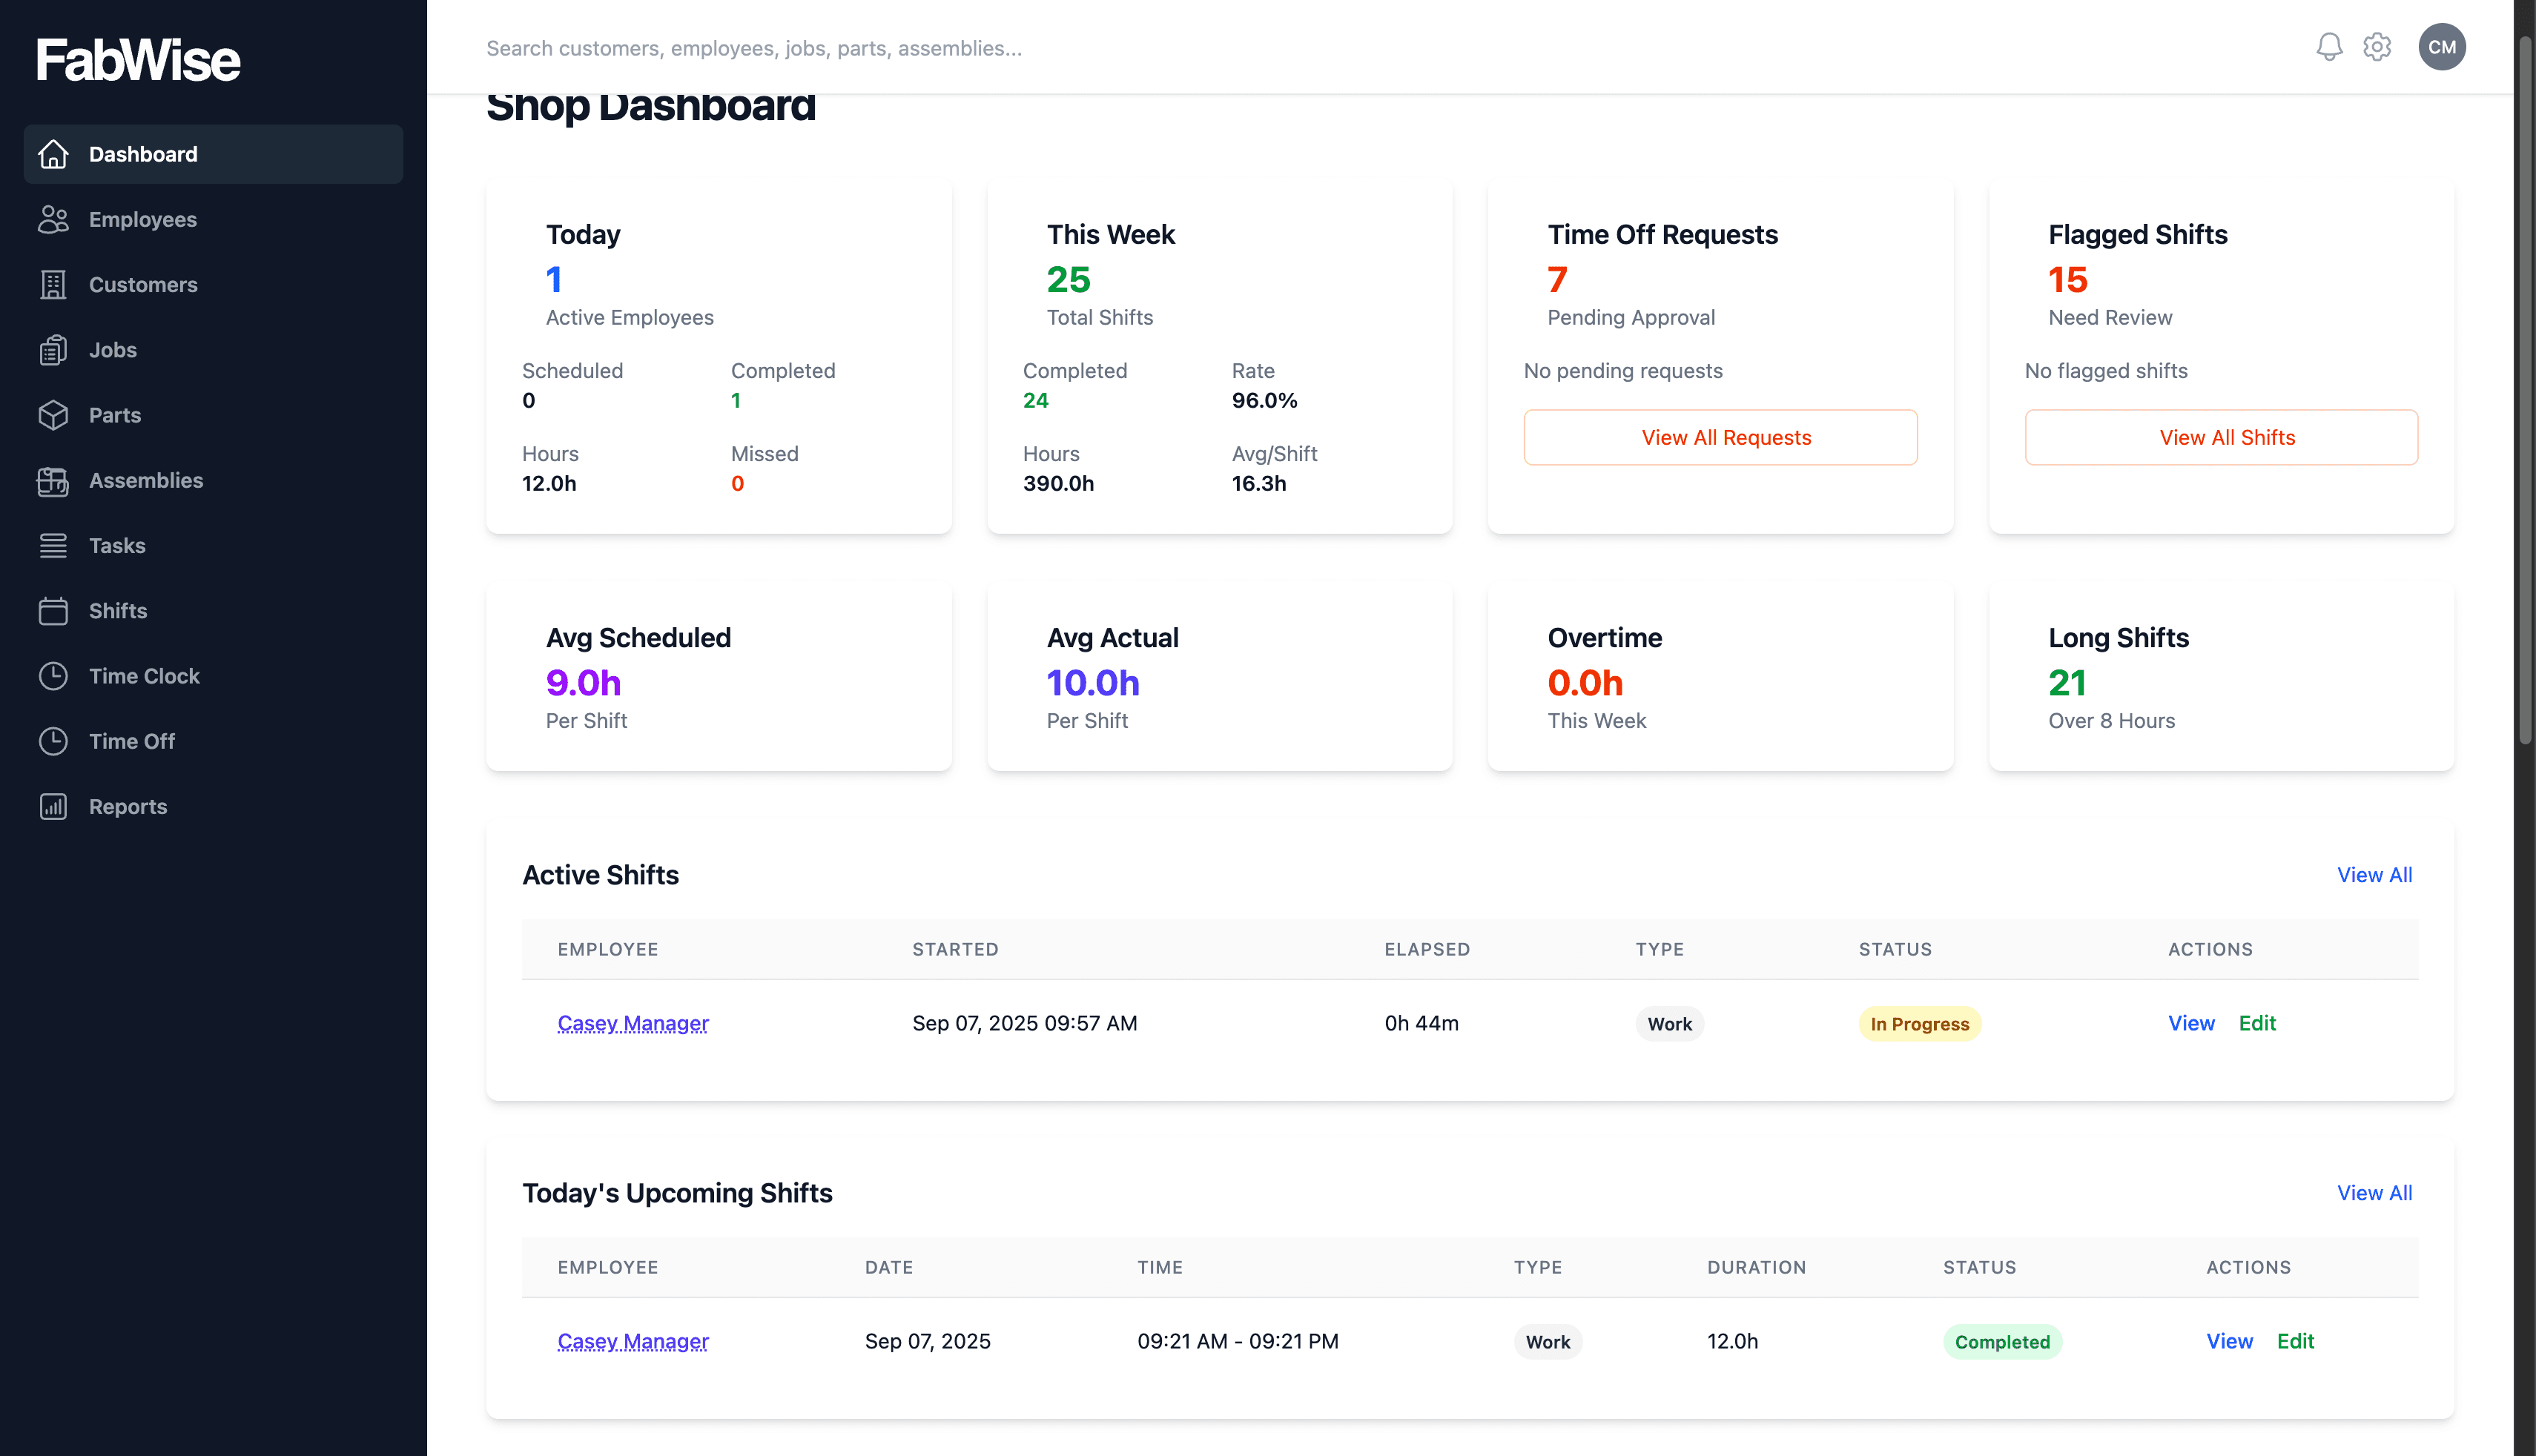
Task: Click the Shifts calendar icon in sidebar
Action: tap(53, 611)
